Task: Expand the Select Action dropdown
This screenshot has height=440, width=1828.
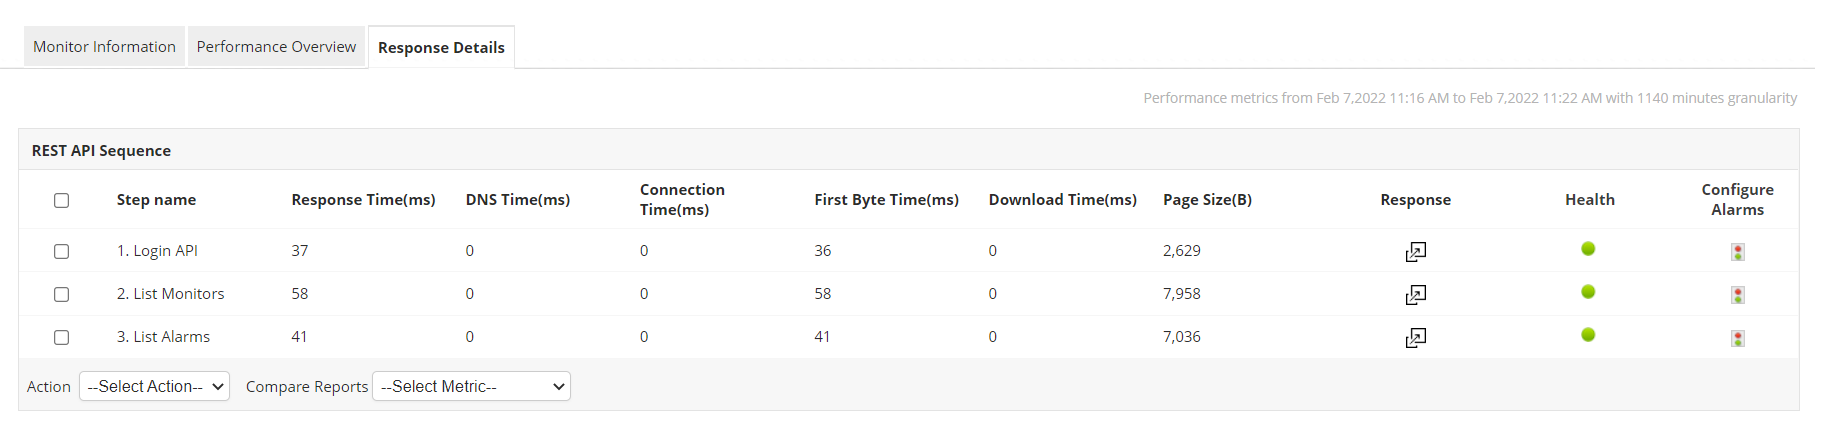Action: [x=154, y=386]
